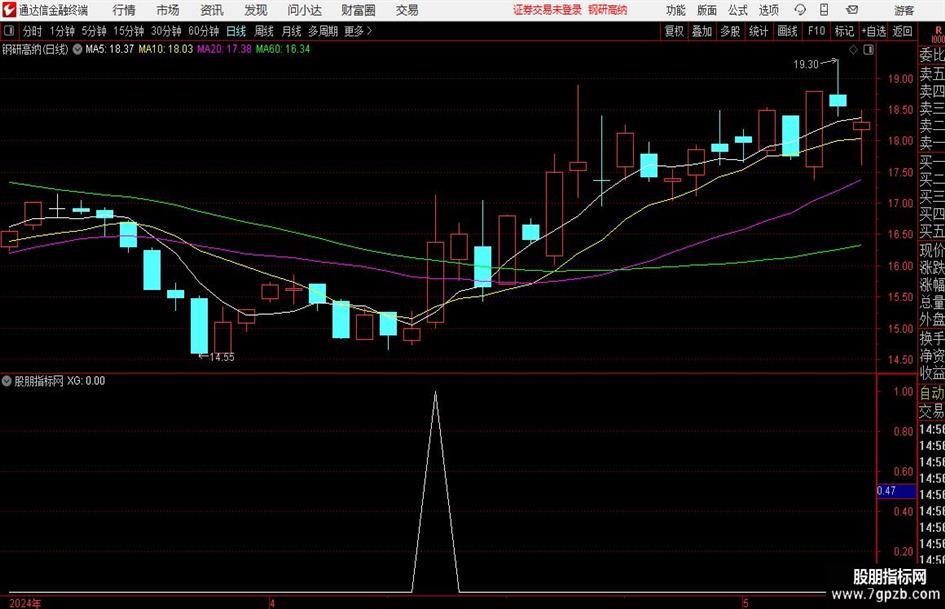
Task: Open the 市场 menu
Action: pos(168,10)
